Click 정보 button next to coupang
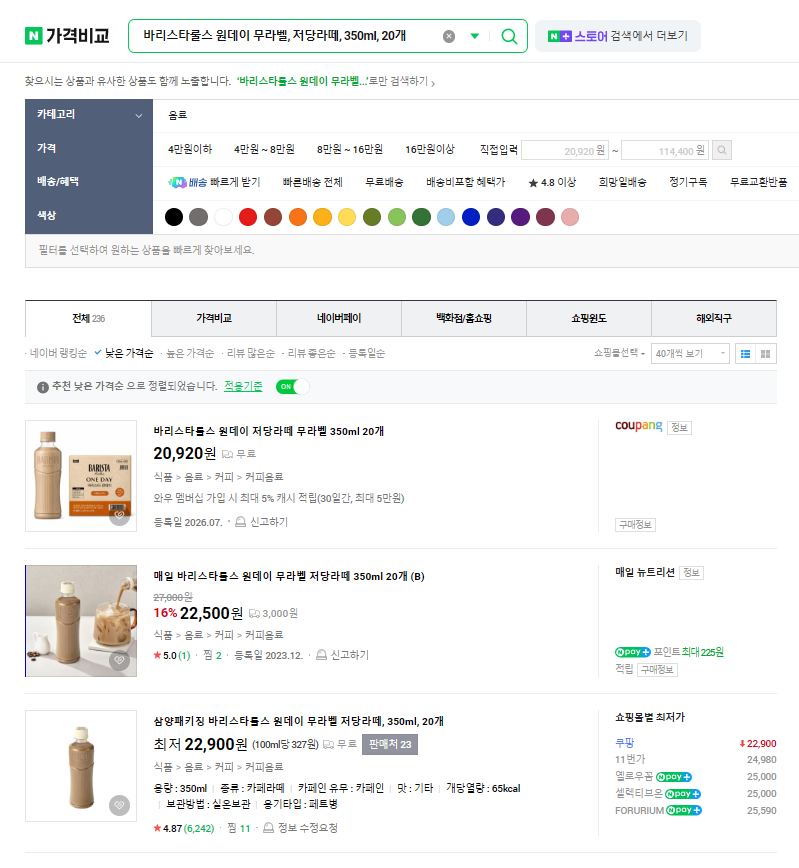Viewport: 799px width, 868px height. tap(679, 427)
